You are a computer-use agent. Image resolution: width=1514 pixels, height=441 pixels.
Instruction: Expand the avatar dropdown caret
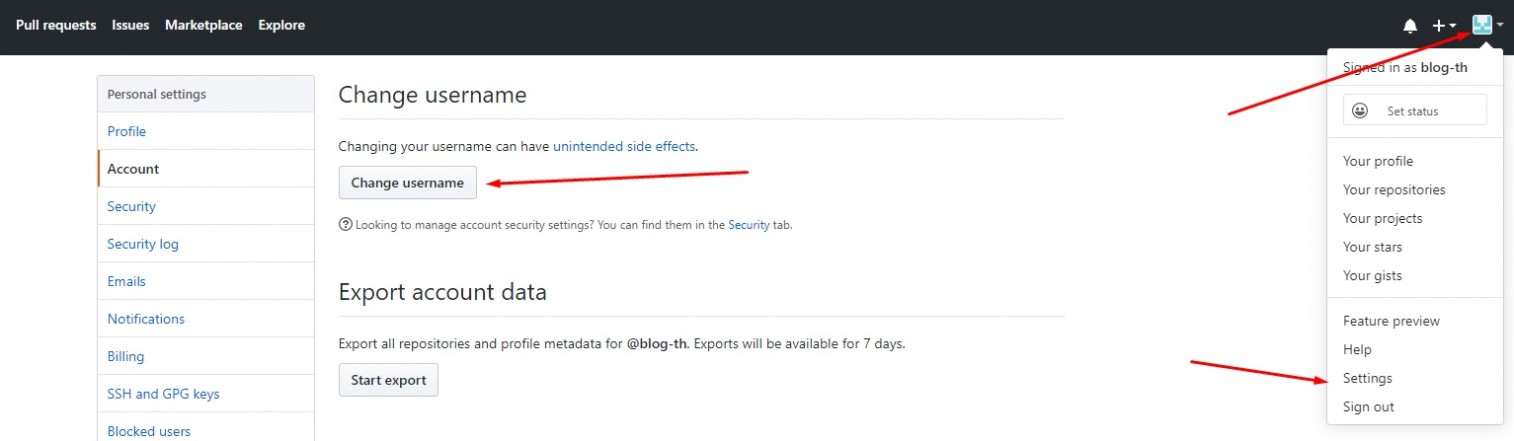pyautogui.click(x=1500, y=26)
